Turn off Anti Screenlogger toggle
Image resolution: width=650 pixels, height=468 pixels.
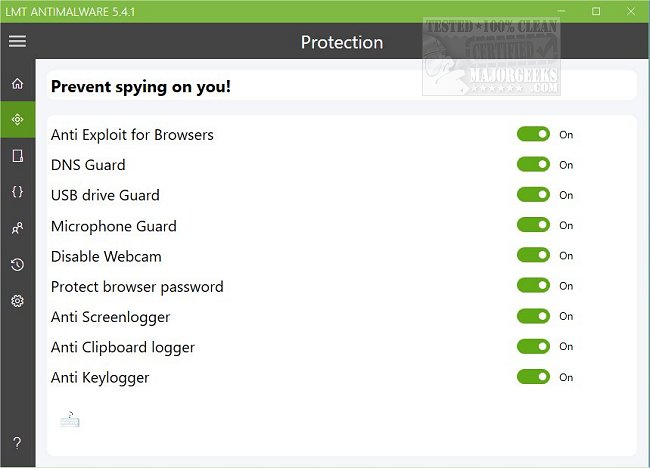coord(533,316)
